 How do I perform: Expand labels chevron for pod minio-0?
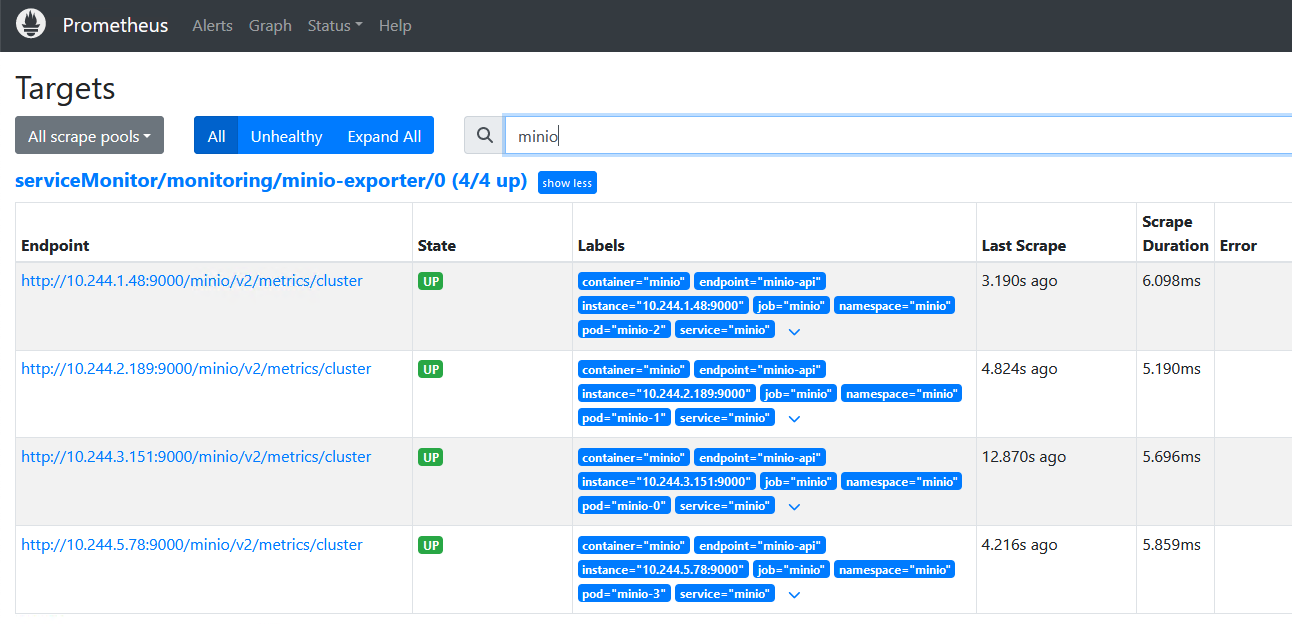coord(794,507)
